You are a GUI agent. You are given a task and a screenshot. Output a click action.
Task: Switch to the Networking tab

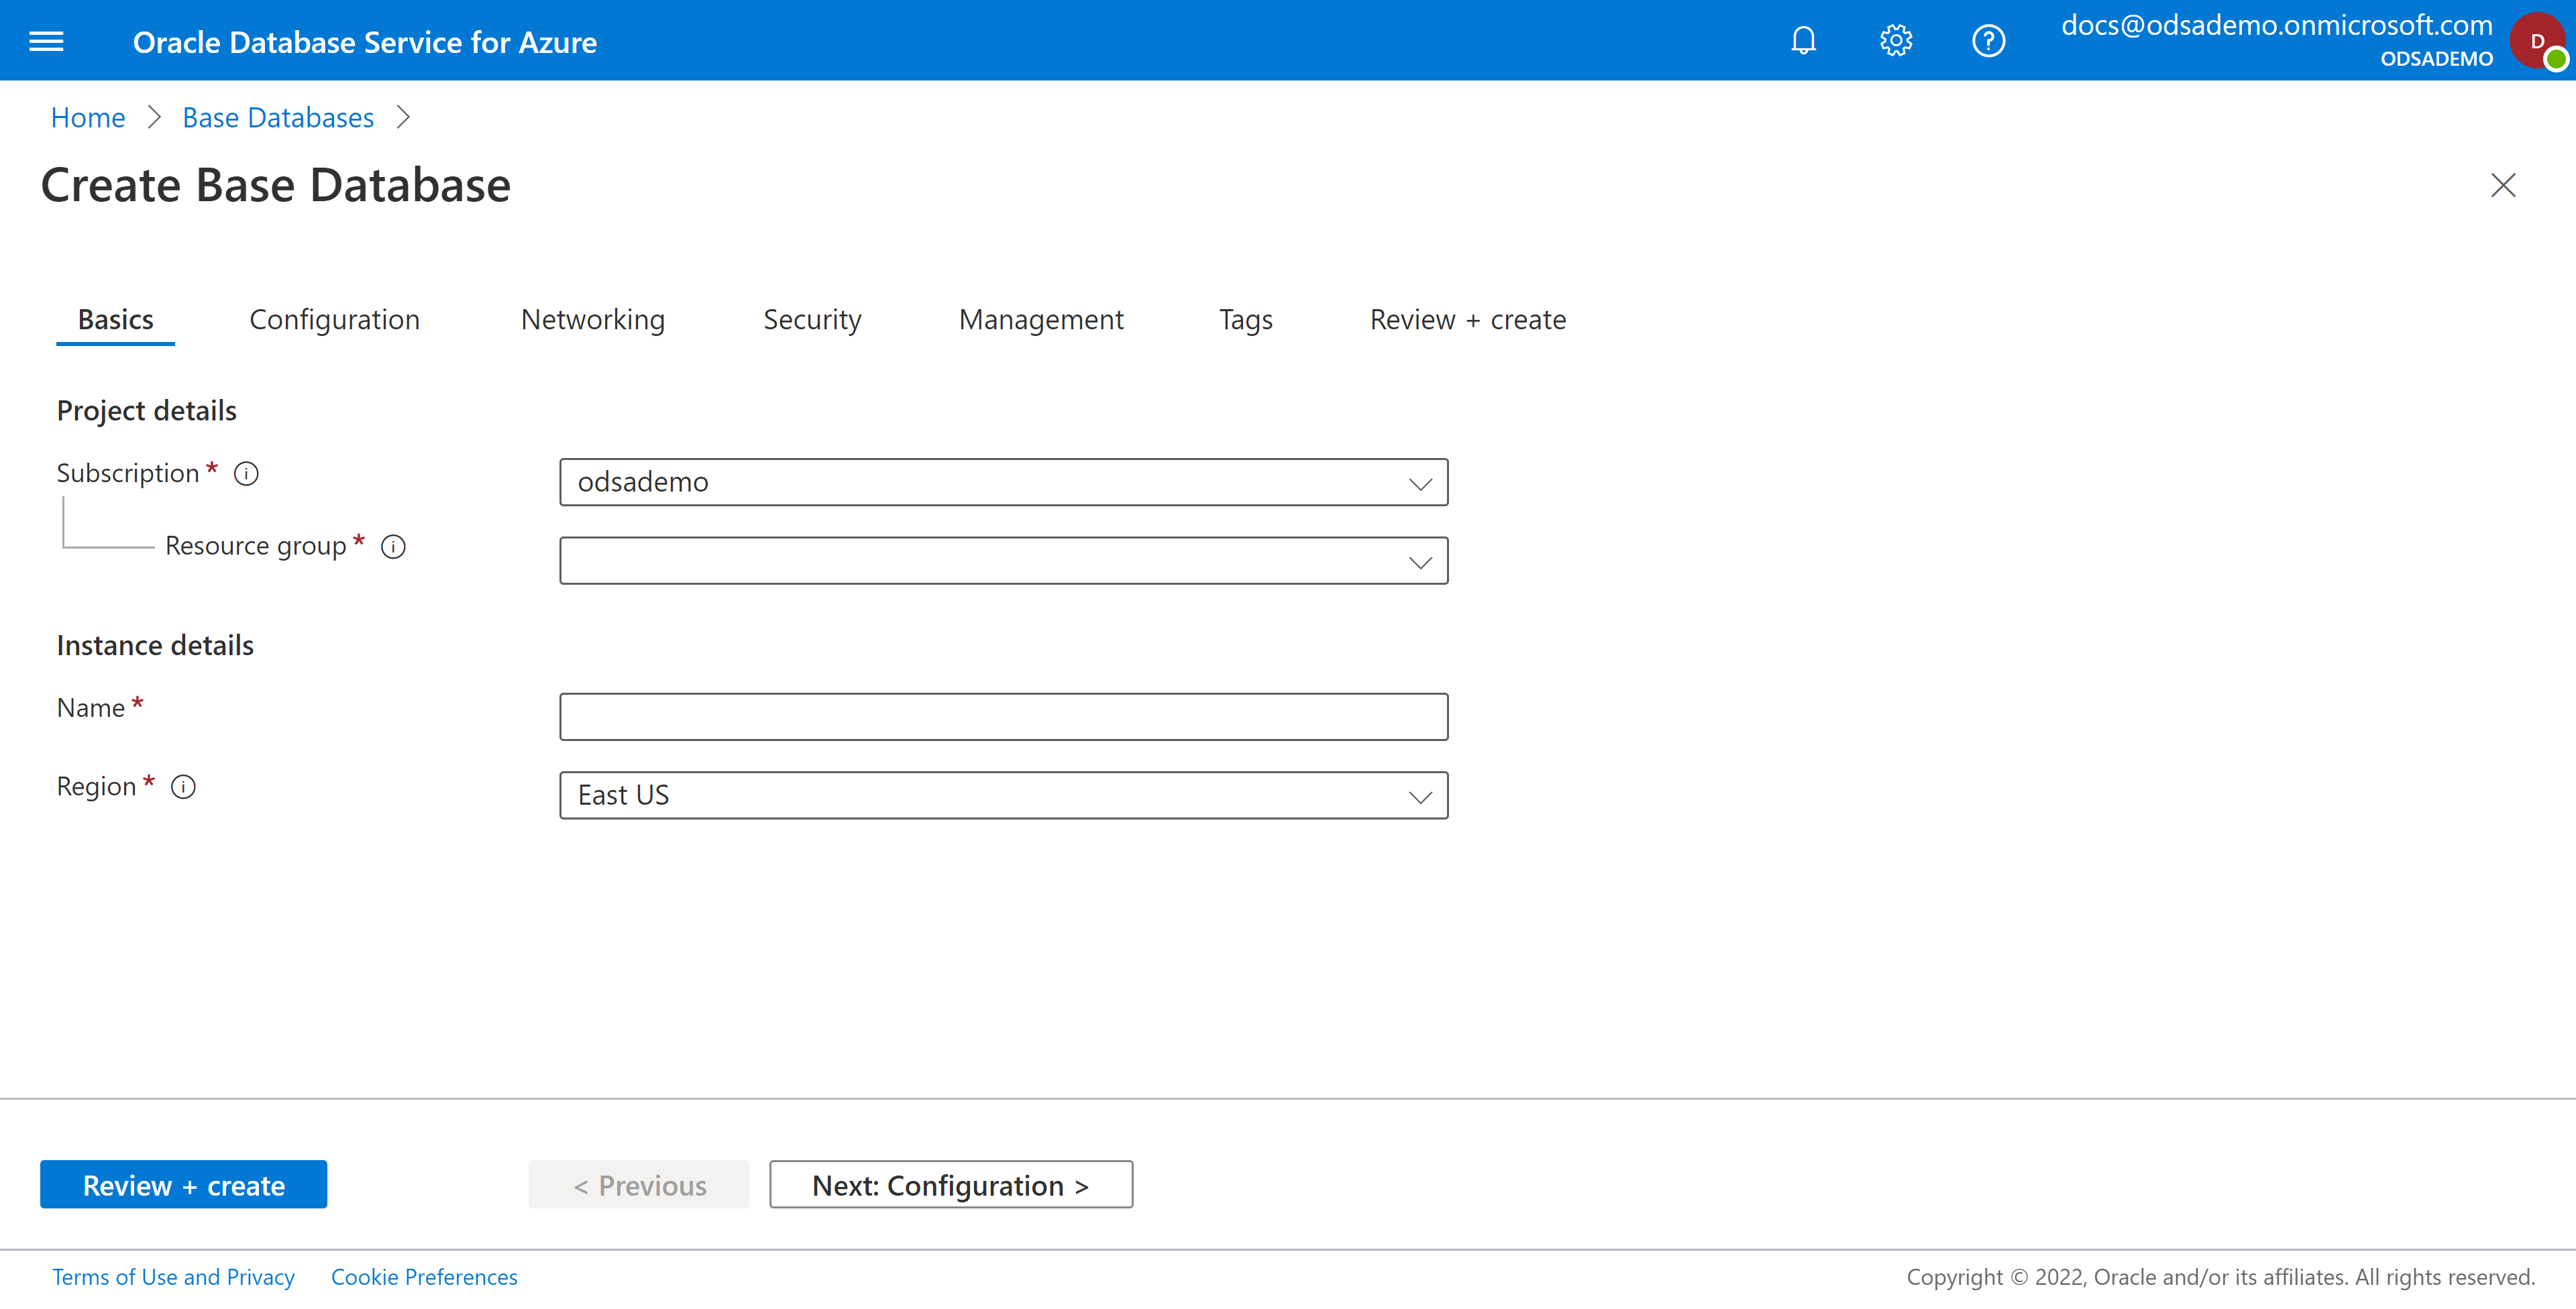pyautogui.click(x=592, y=320)
